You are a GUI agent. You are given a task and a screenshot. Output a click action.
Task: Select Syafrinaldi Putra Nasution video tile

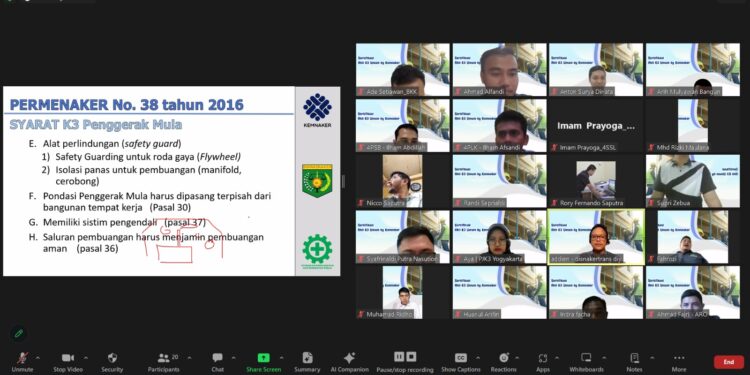(403, 237)
